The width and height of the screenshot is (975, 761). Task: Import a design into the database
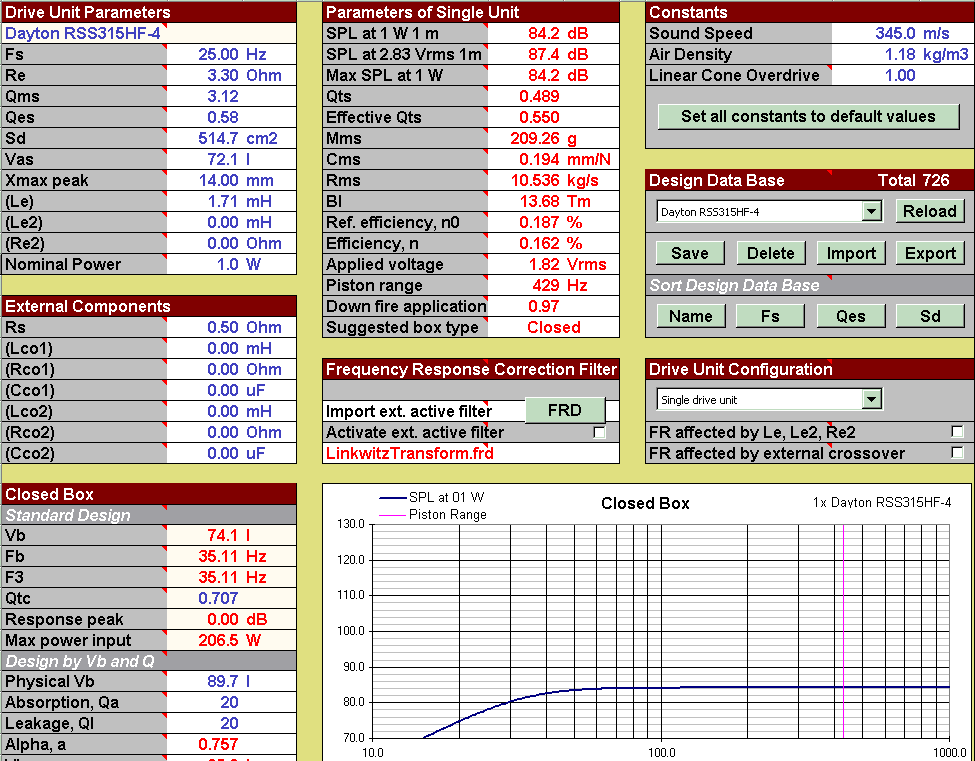point(851,254)
